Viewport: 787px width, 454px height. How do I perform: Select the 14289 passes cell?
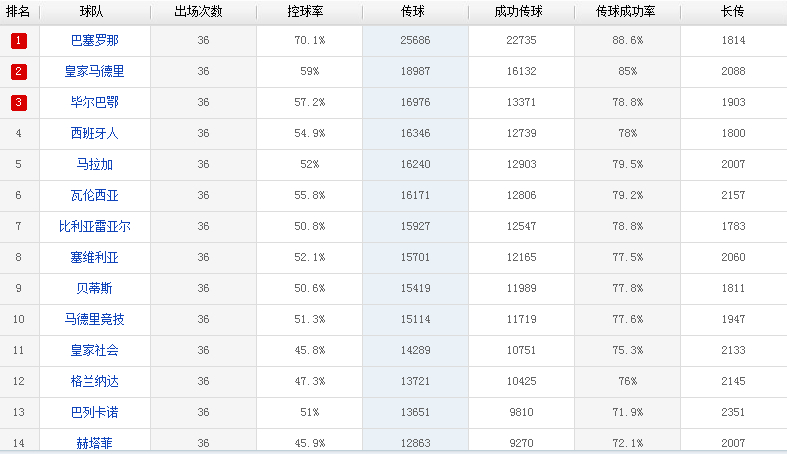click(415, 351)
